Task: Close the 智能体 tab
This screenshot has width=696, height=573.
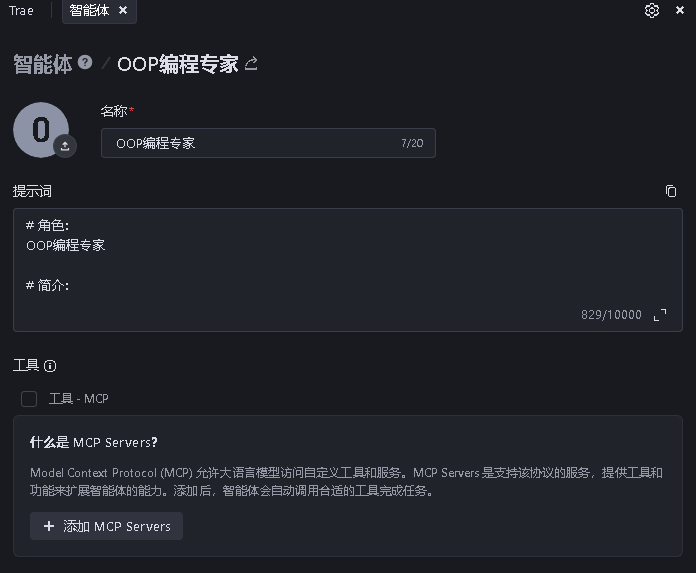Action: tap(123, 10)
